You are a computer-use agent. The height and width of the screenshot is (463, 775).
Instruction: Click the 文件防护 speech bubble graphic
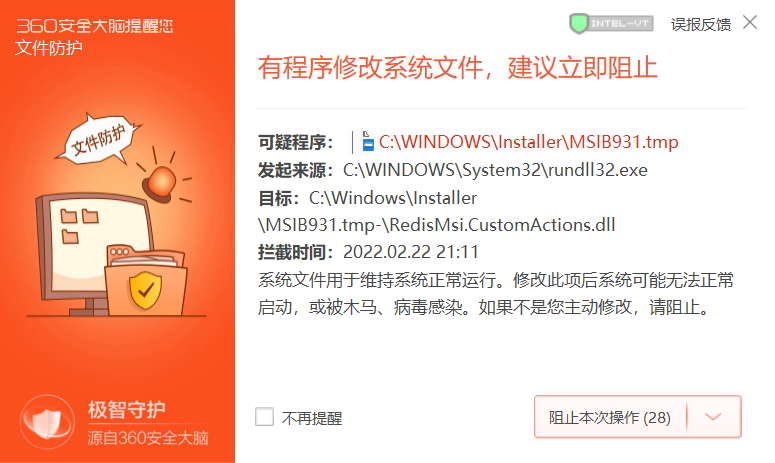pyautogui.click(x=98, y=139)
